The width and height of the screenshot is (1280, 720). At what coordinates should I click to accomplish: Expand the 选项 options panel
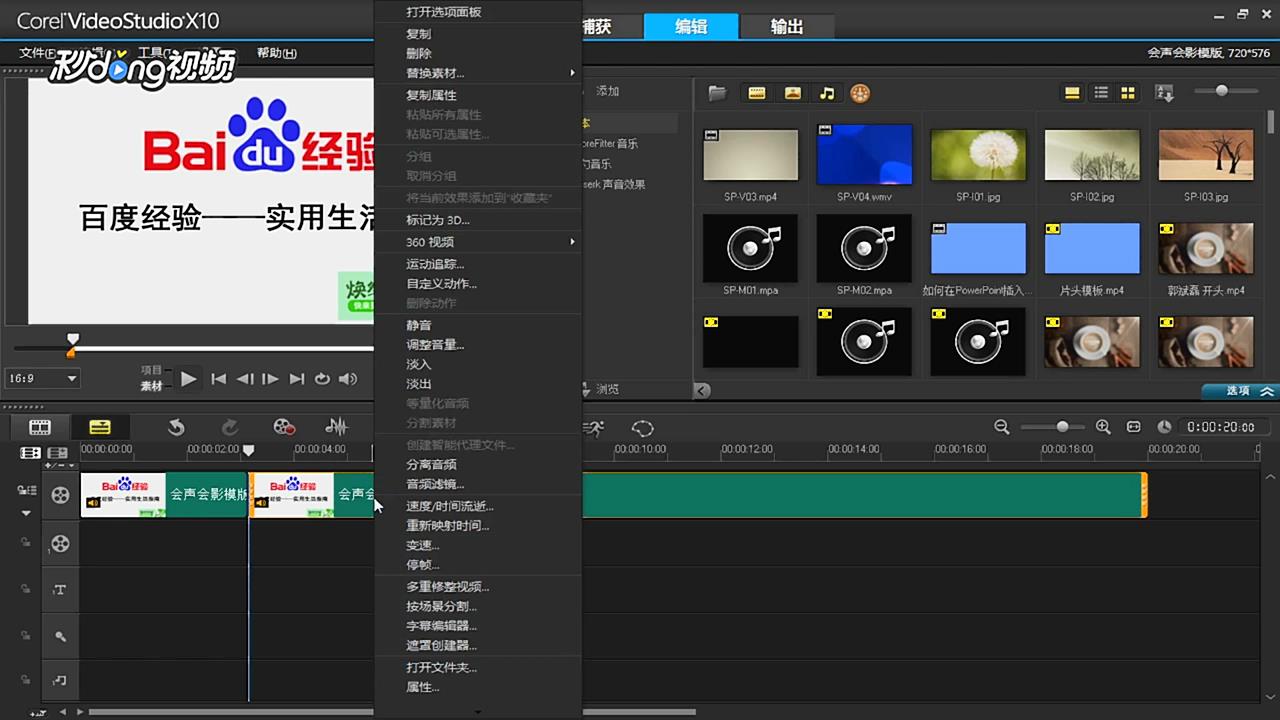pos(1239,391)
